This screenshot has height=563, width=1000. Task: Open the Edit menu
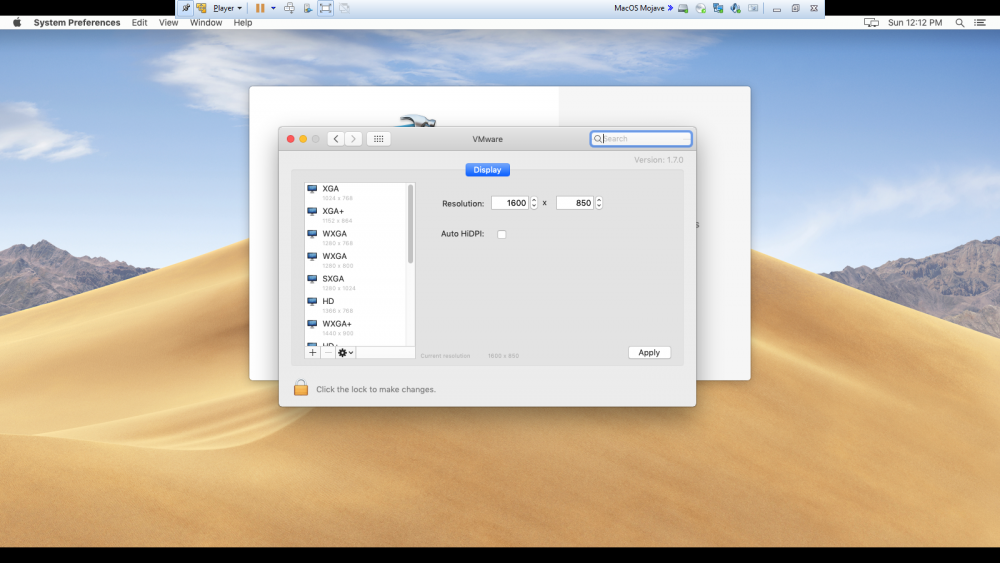pos(139,22)
